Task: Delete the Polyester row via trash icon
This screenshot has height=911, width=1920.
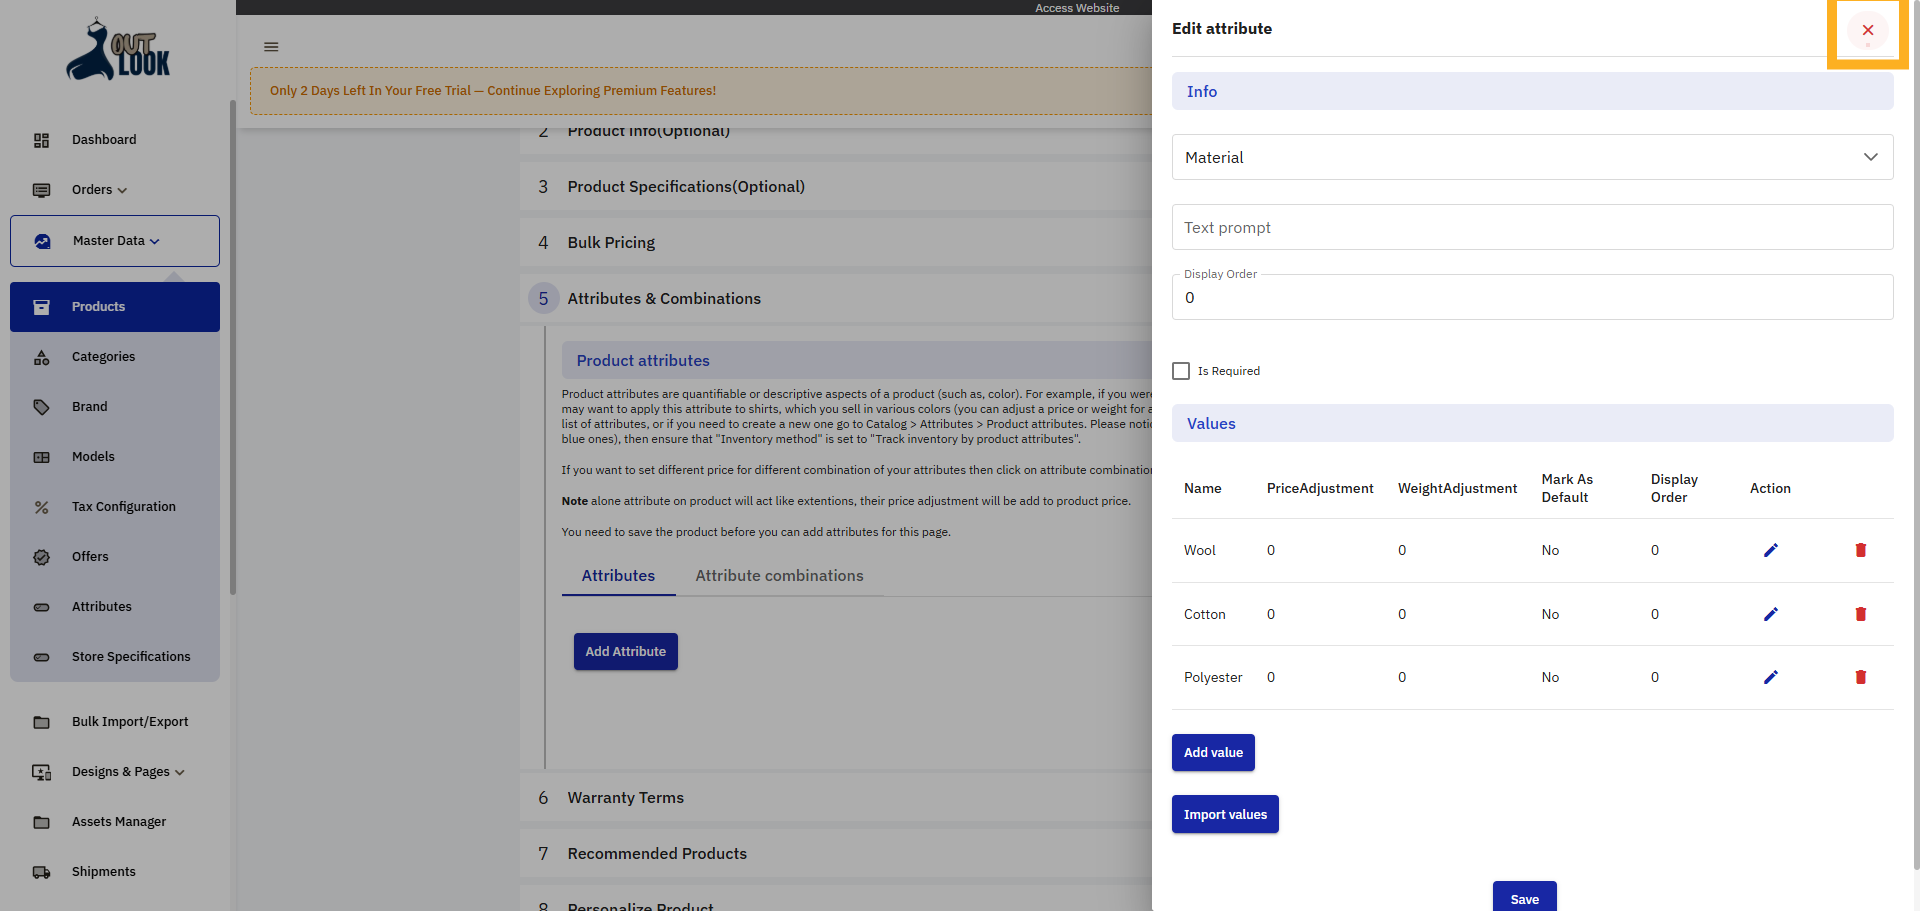Action: click(x=1860, y=677)
